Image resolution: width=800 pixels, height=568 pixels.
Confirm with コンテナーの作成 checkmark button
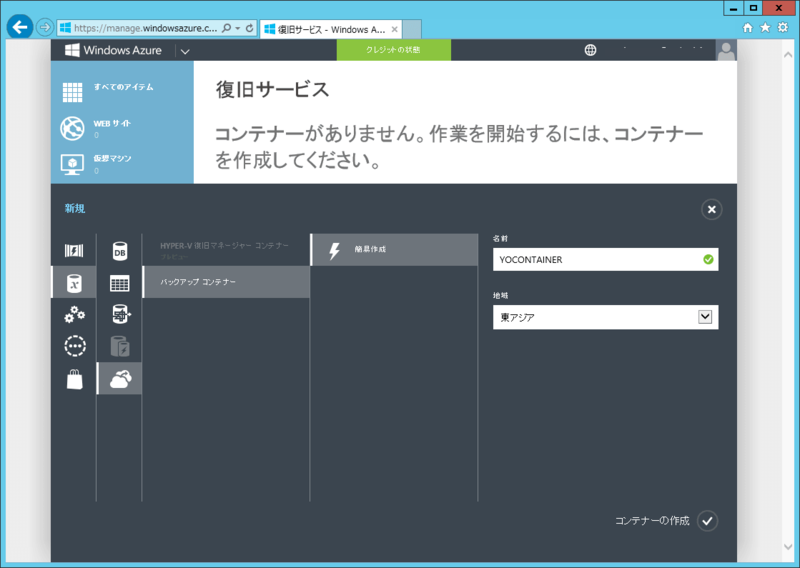[707, 521]
